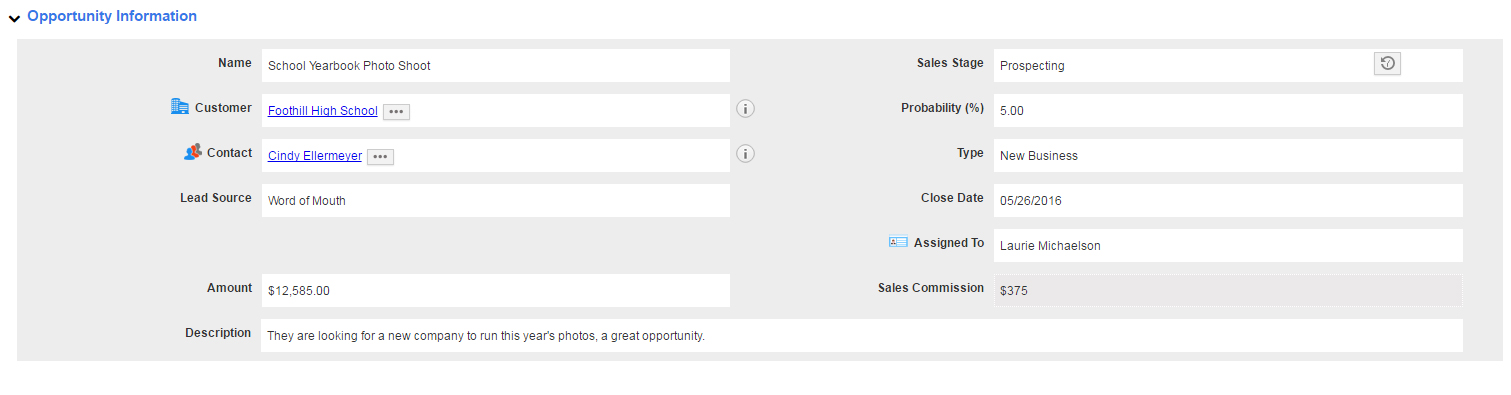Image resolution: width=1511 pixels, height=395 pixels.
Task: Click the Assigned To card icon
Action: pos(898,242)
